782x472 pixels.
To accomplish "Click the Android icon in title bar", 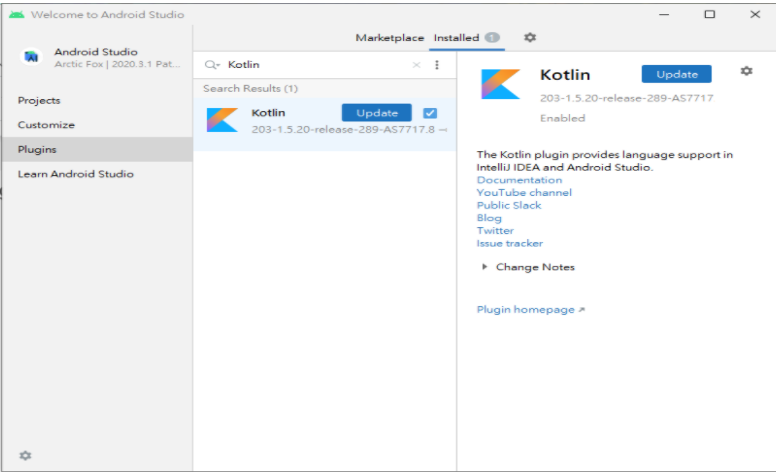I will [16, 14].
